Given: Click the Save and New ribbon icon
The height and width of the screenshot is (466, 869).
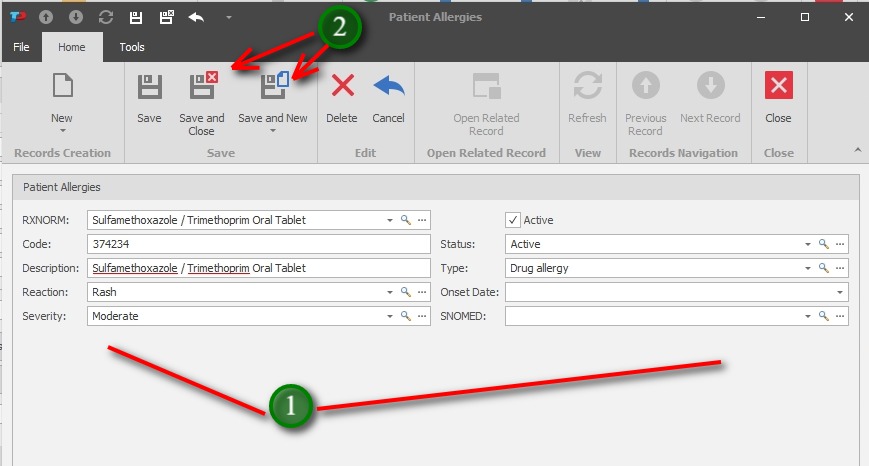Looking at the screenshot, I should [x=273, y=88].
